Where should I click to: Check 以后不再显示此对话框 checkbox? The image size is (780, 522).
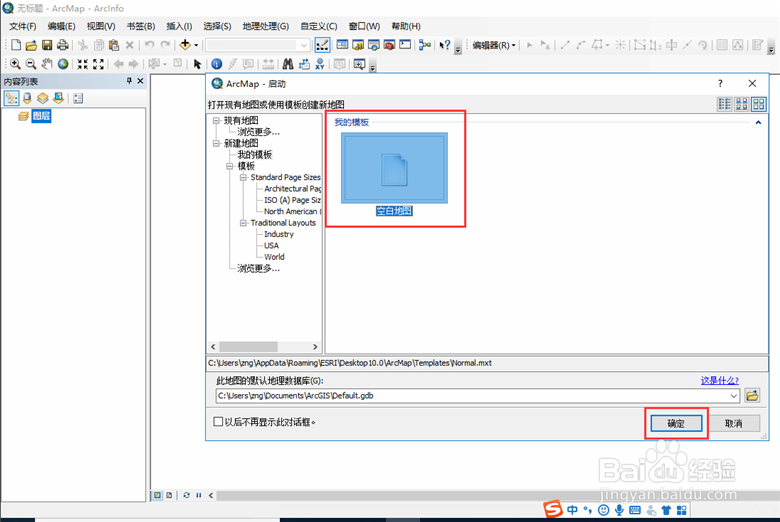(218, 422)
